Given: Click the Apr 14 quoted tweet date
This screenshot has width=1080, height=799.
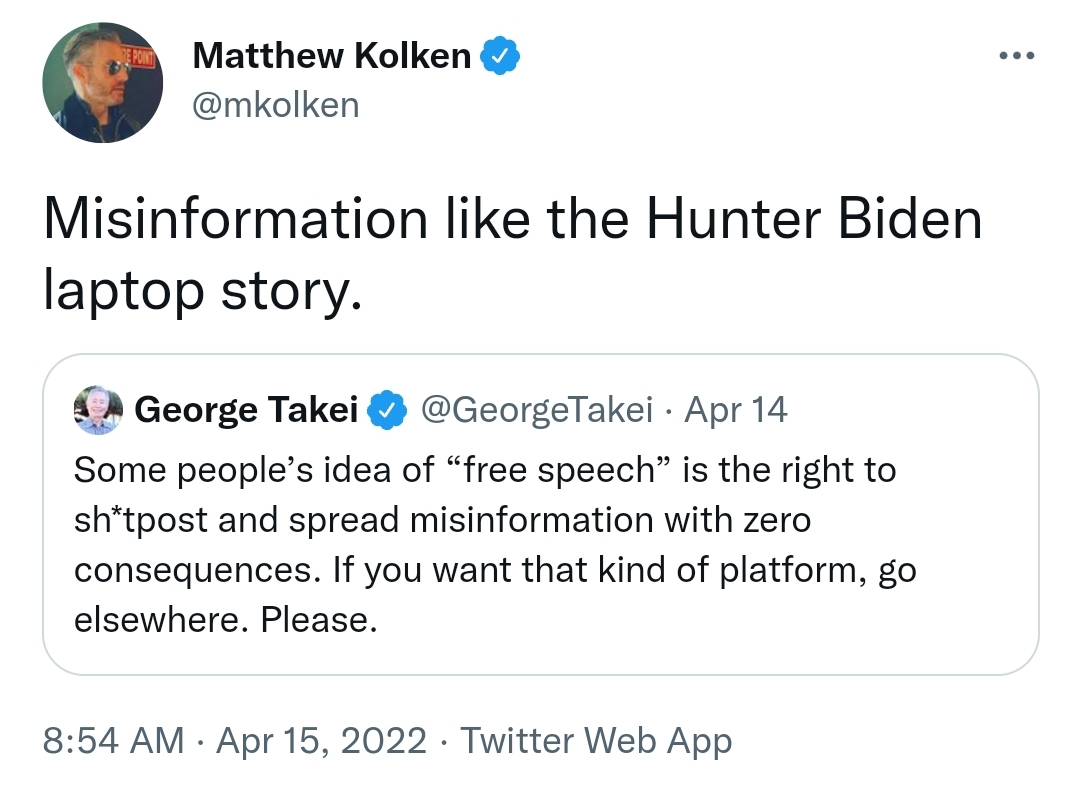Looking at the screenshot, I should click(735, 410).
